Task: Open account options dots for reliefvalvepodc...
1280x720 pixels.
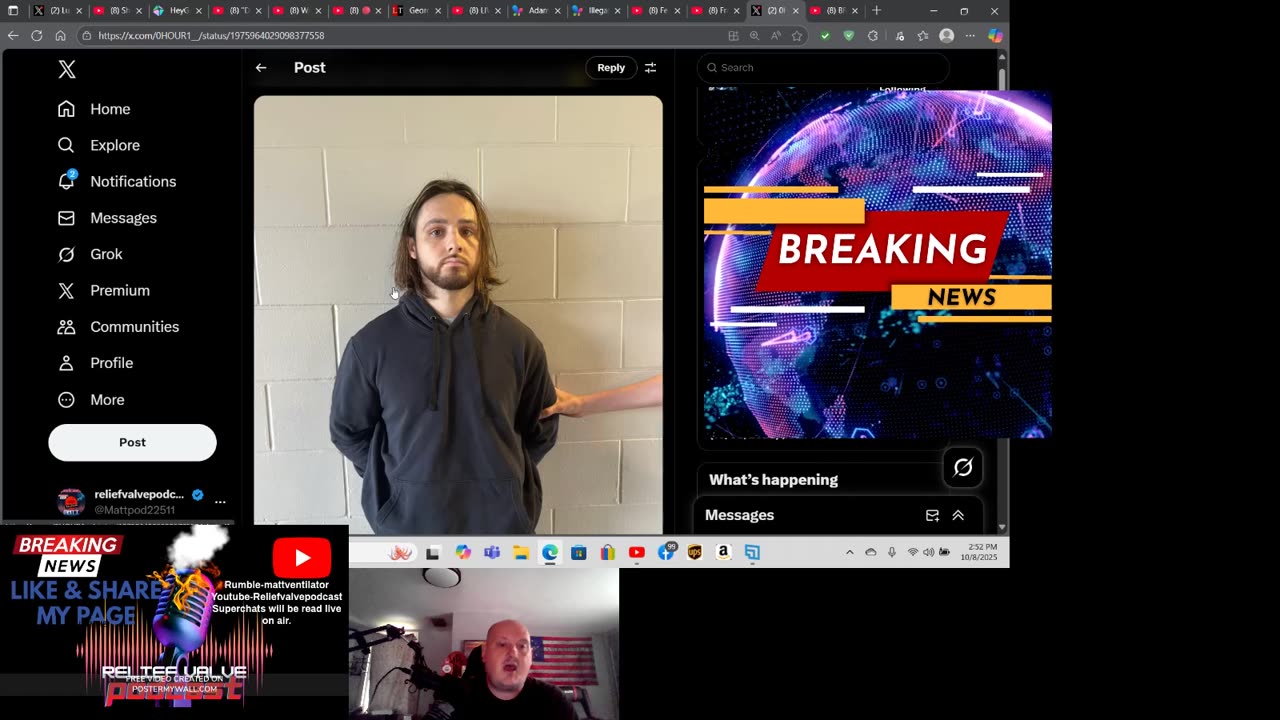Action: (x=220, y=502)
